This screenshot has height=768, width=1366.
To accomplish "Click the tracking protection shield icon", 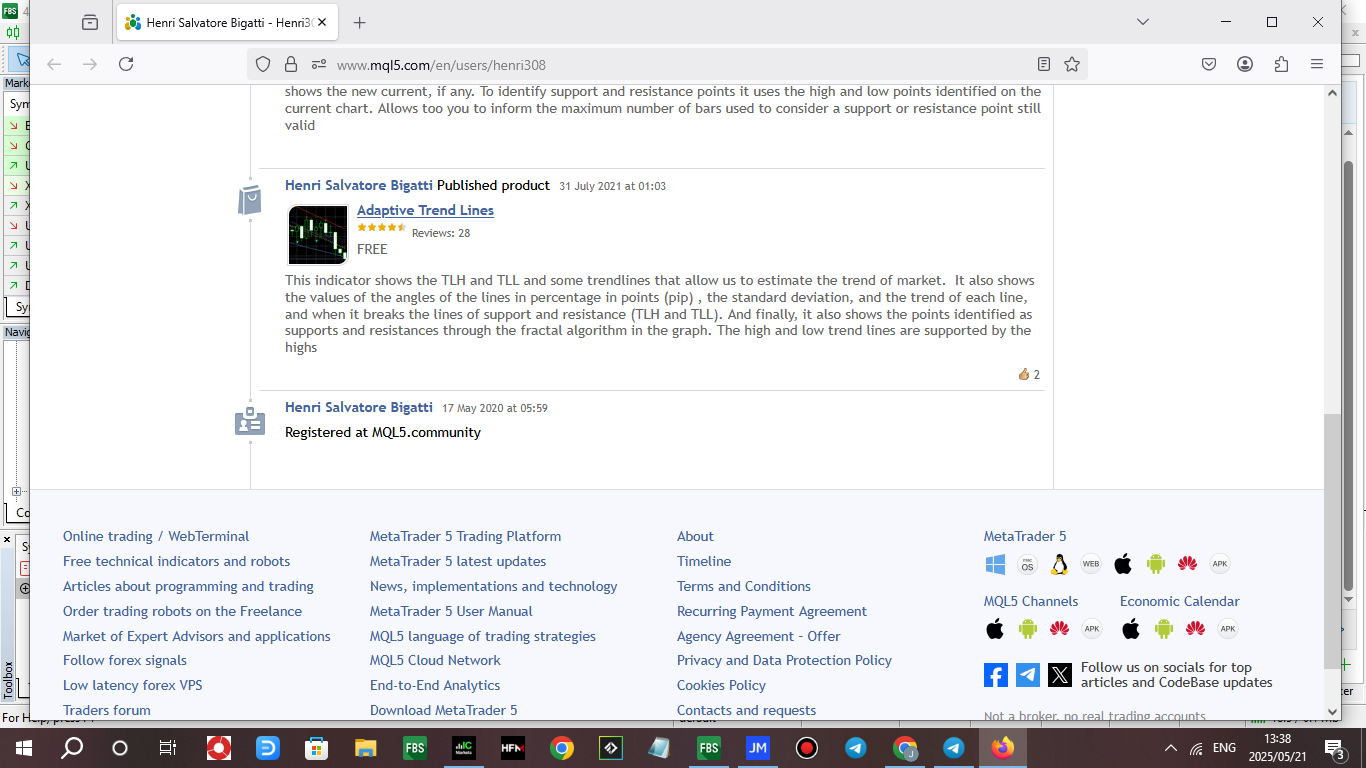I will 263,64.
